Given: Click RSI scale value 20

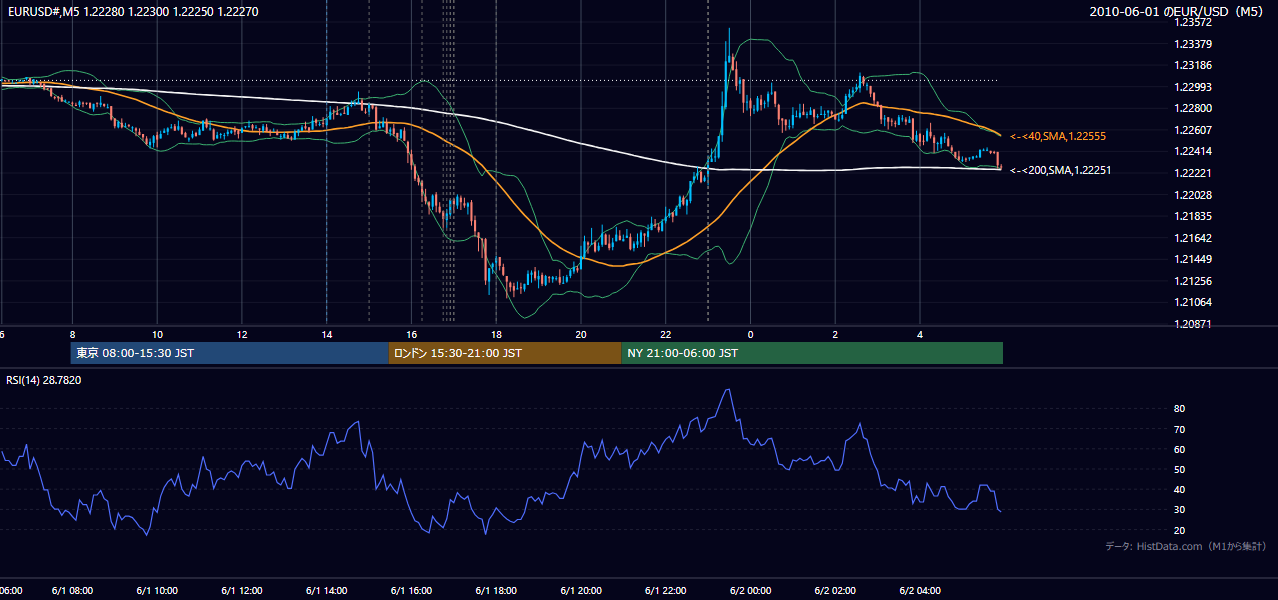Looking at the screenshot, I should point(1179,530).
